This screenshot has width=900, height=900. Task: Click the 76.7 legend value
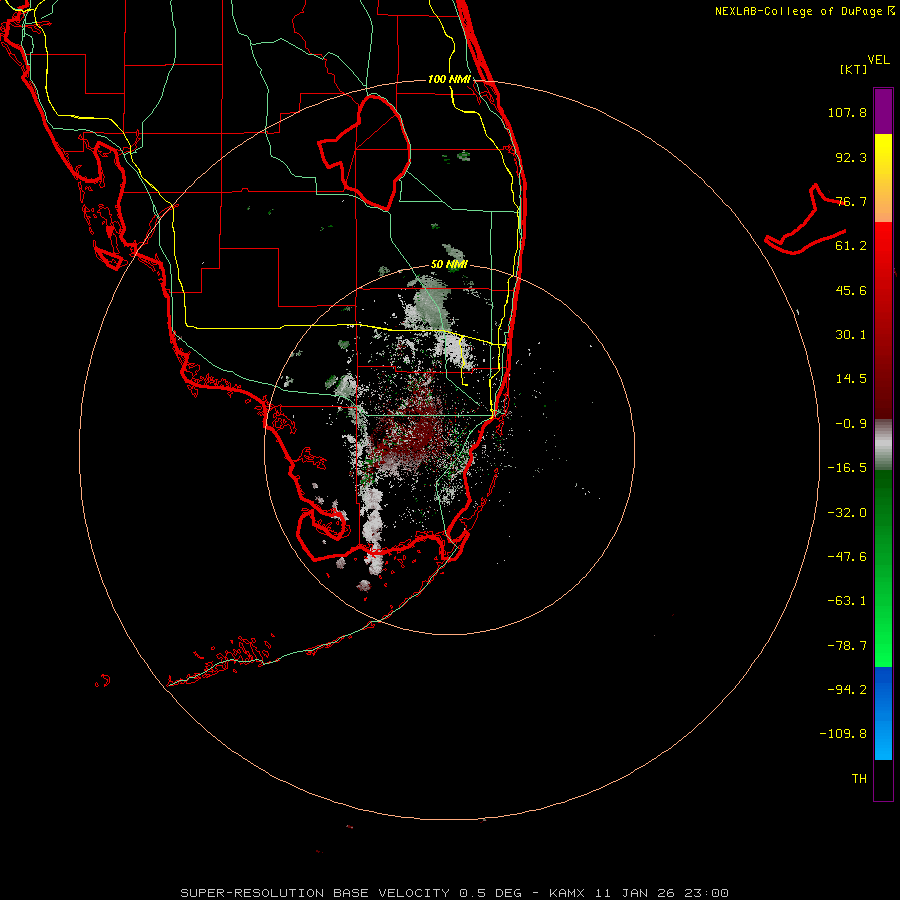[851, 201]
